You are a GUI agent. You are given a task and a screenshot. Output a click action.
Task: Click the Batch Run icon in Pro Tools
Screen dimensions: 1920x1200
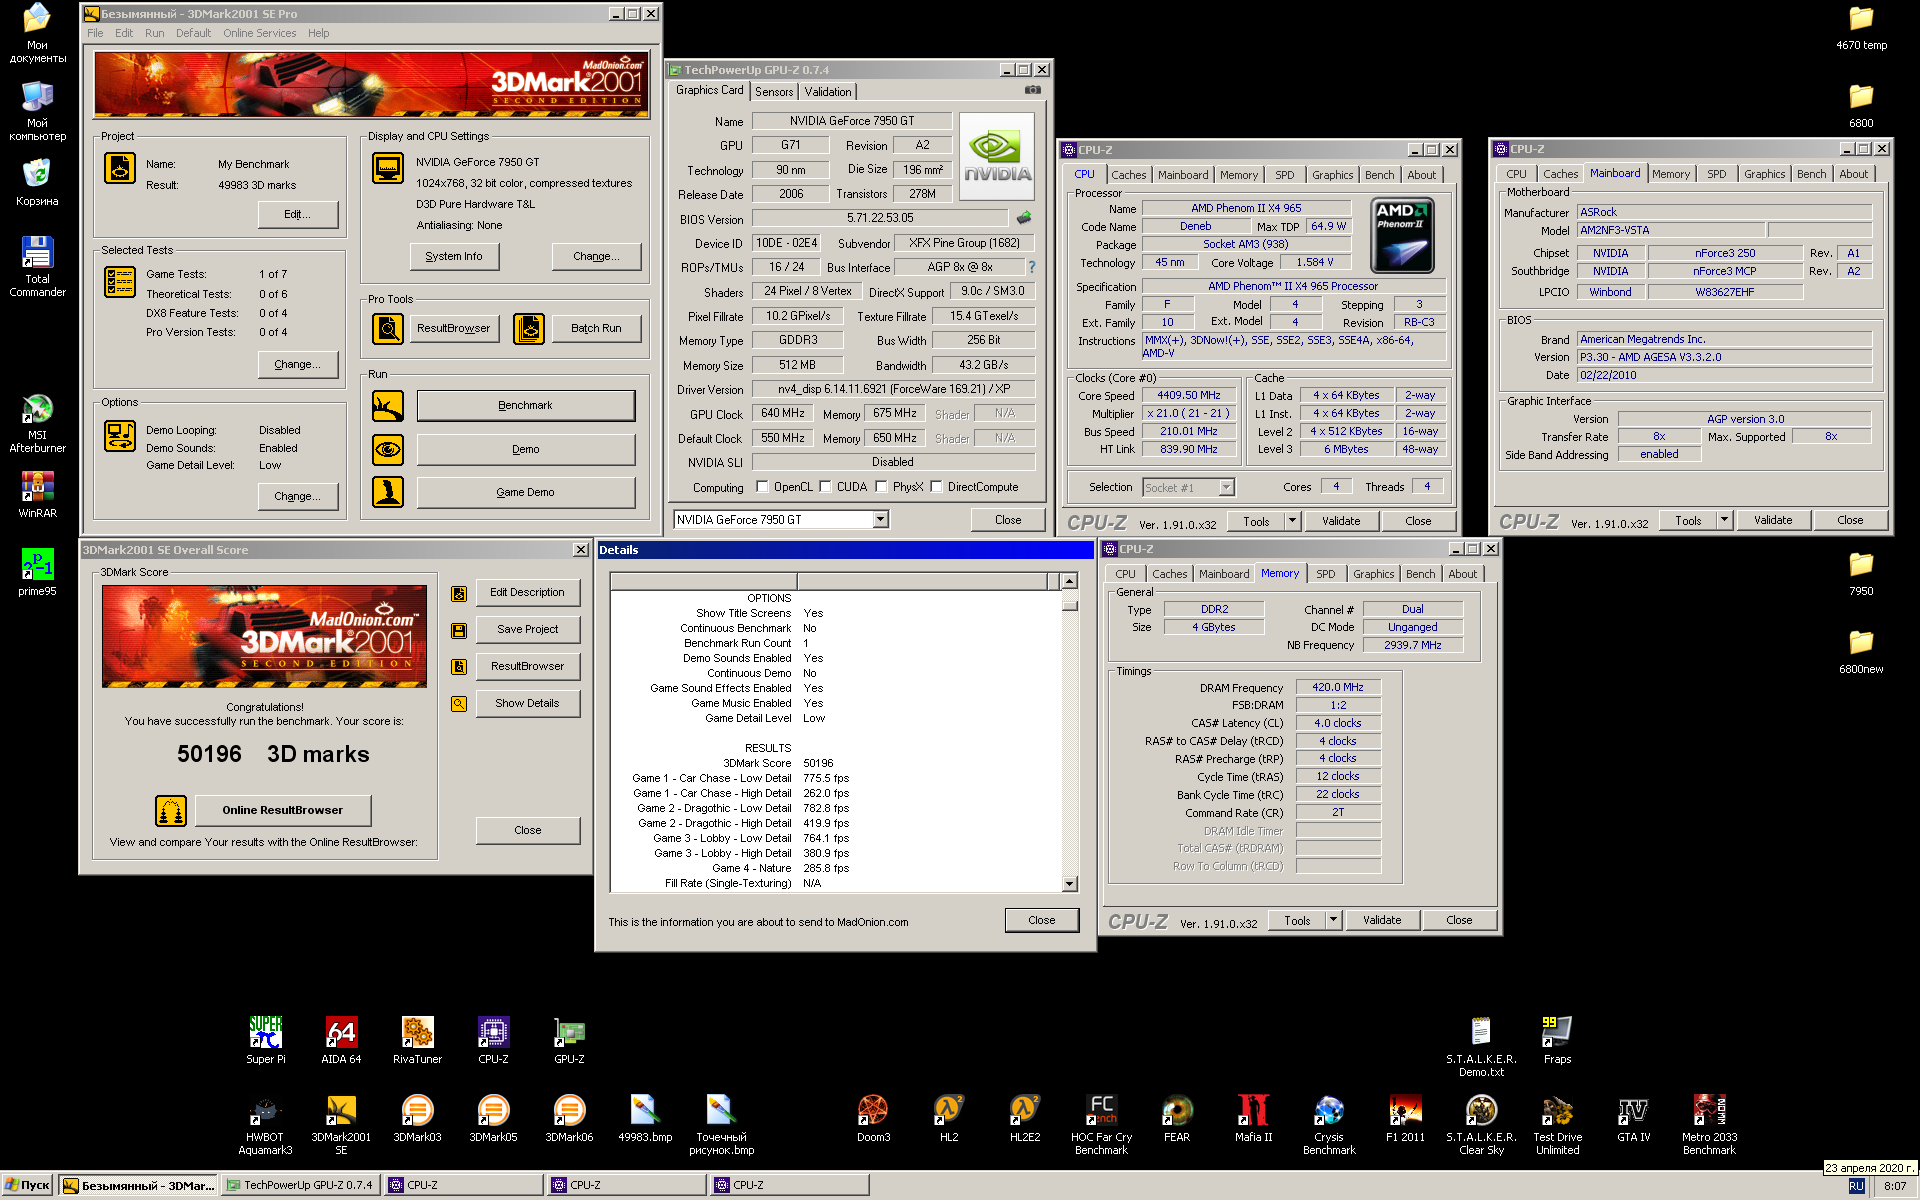pos(529,328)
